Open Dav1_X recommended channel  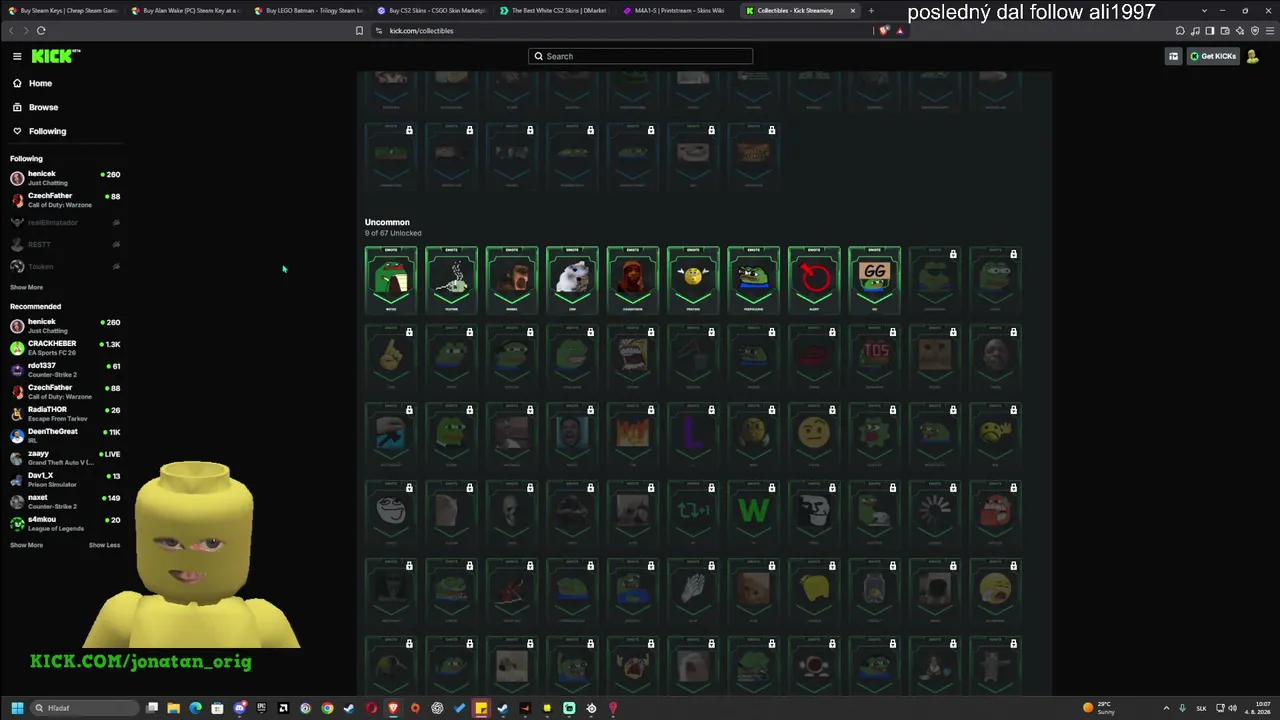65,480
